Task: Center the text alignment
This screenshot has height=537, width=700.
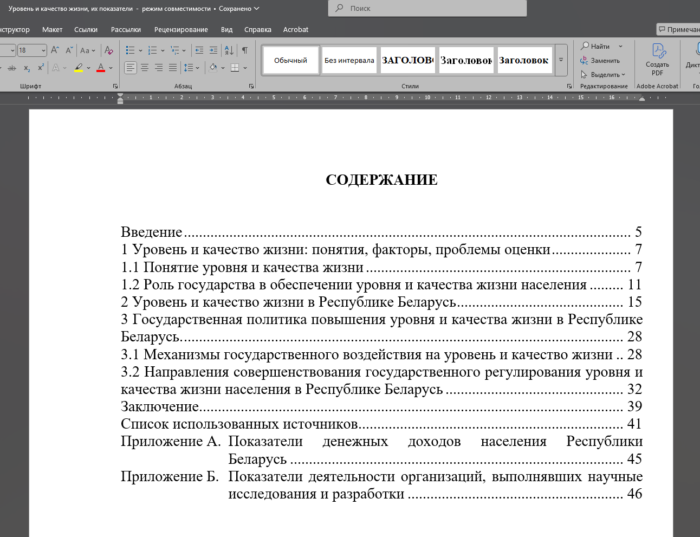Action: click(x=145, y=68)
